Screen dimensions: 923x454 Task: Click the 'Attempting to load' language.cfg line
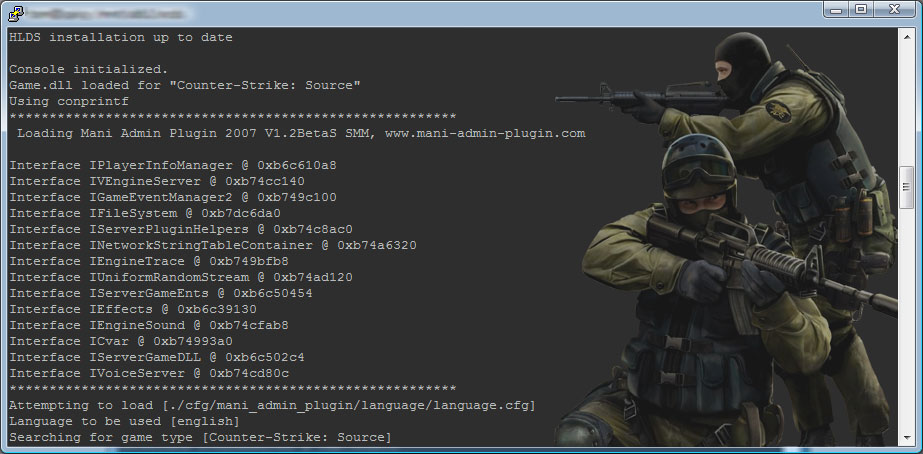[x=272, y=405]
